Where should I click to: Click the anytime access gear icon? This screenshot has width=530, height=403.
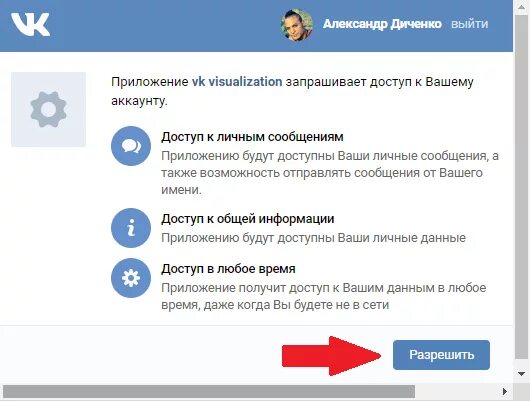pyautogui.click(x=131, y=278)
